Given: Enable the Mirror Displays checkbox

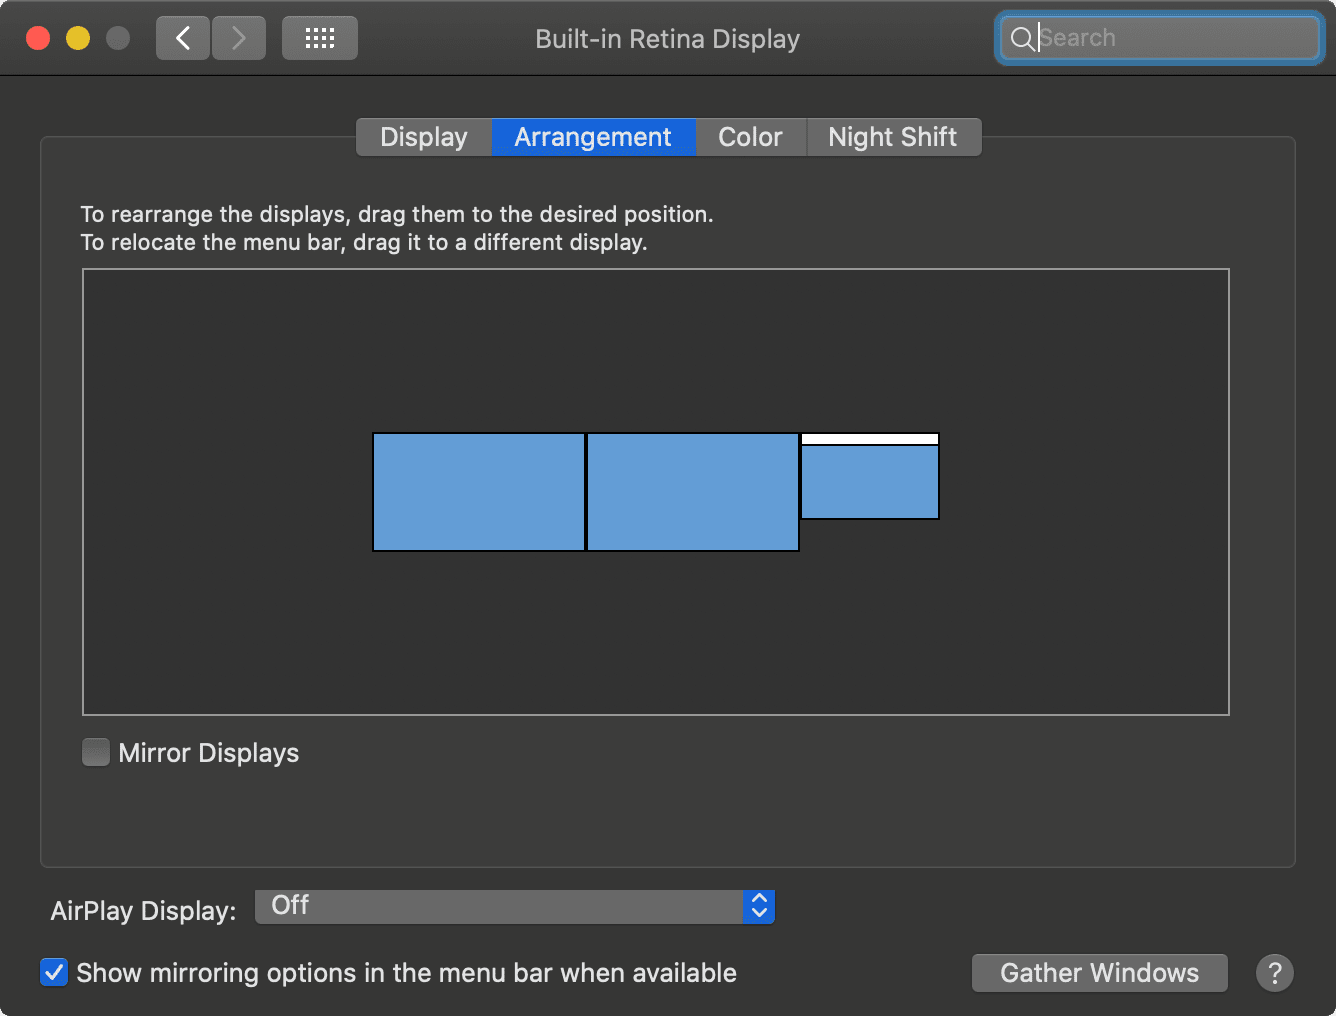Looking at the screenshot, I should click(x=96, y=752).
